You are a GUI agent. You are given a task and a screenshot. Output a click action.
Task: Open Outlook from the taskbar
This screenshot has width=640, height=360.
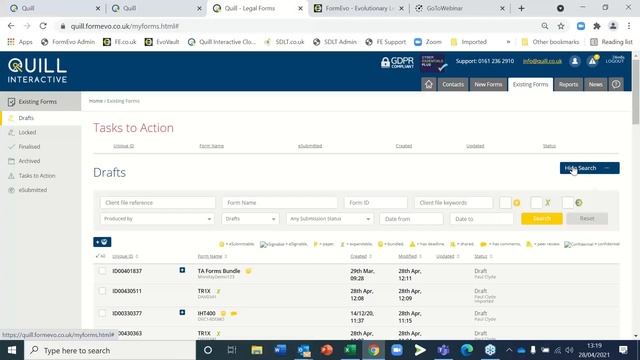(304, 350)
